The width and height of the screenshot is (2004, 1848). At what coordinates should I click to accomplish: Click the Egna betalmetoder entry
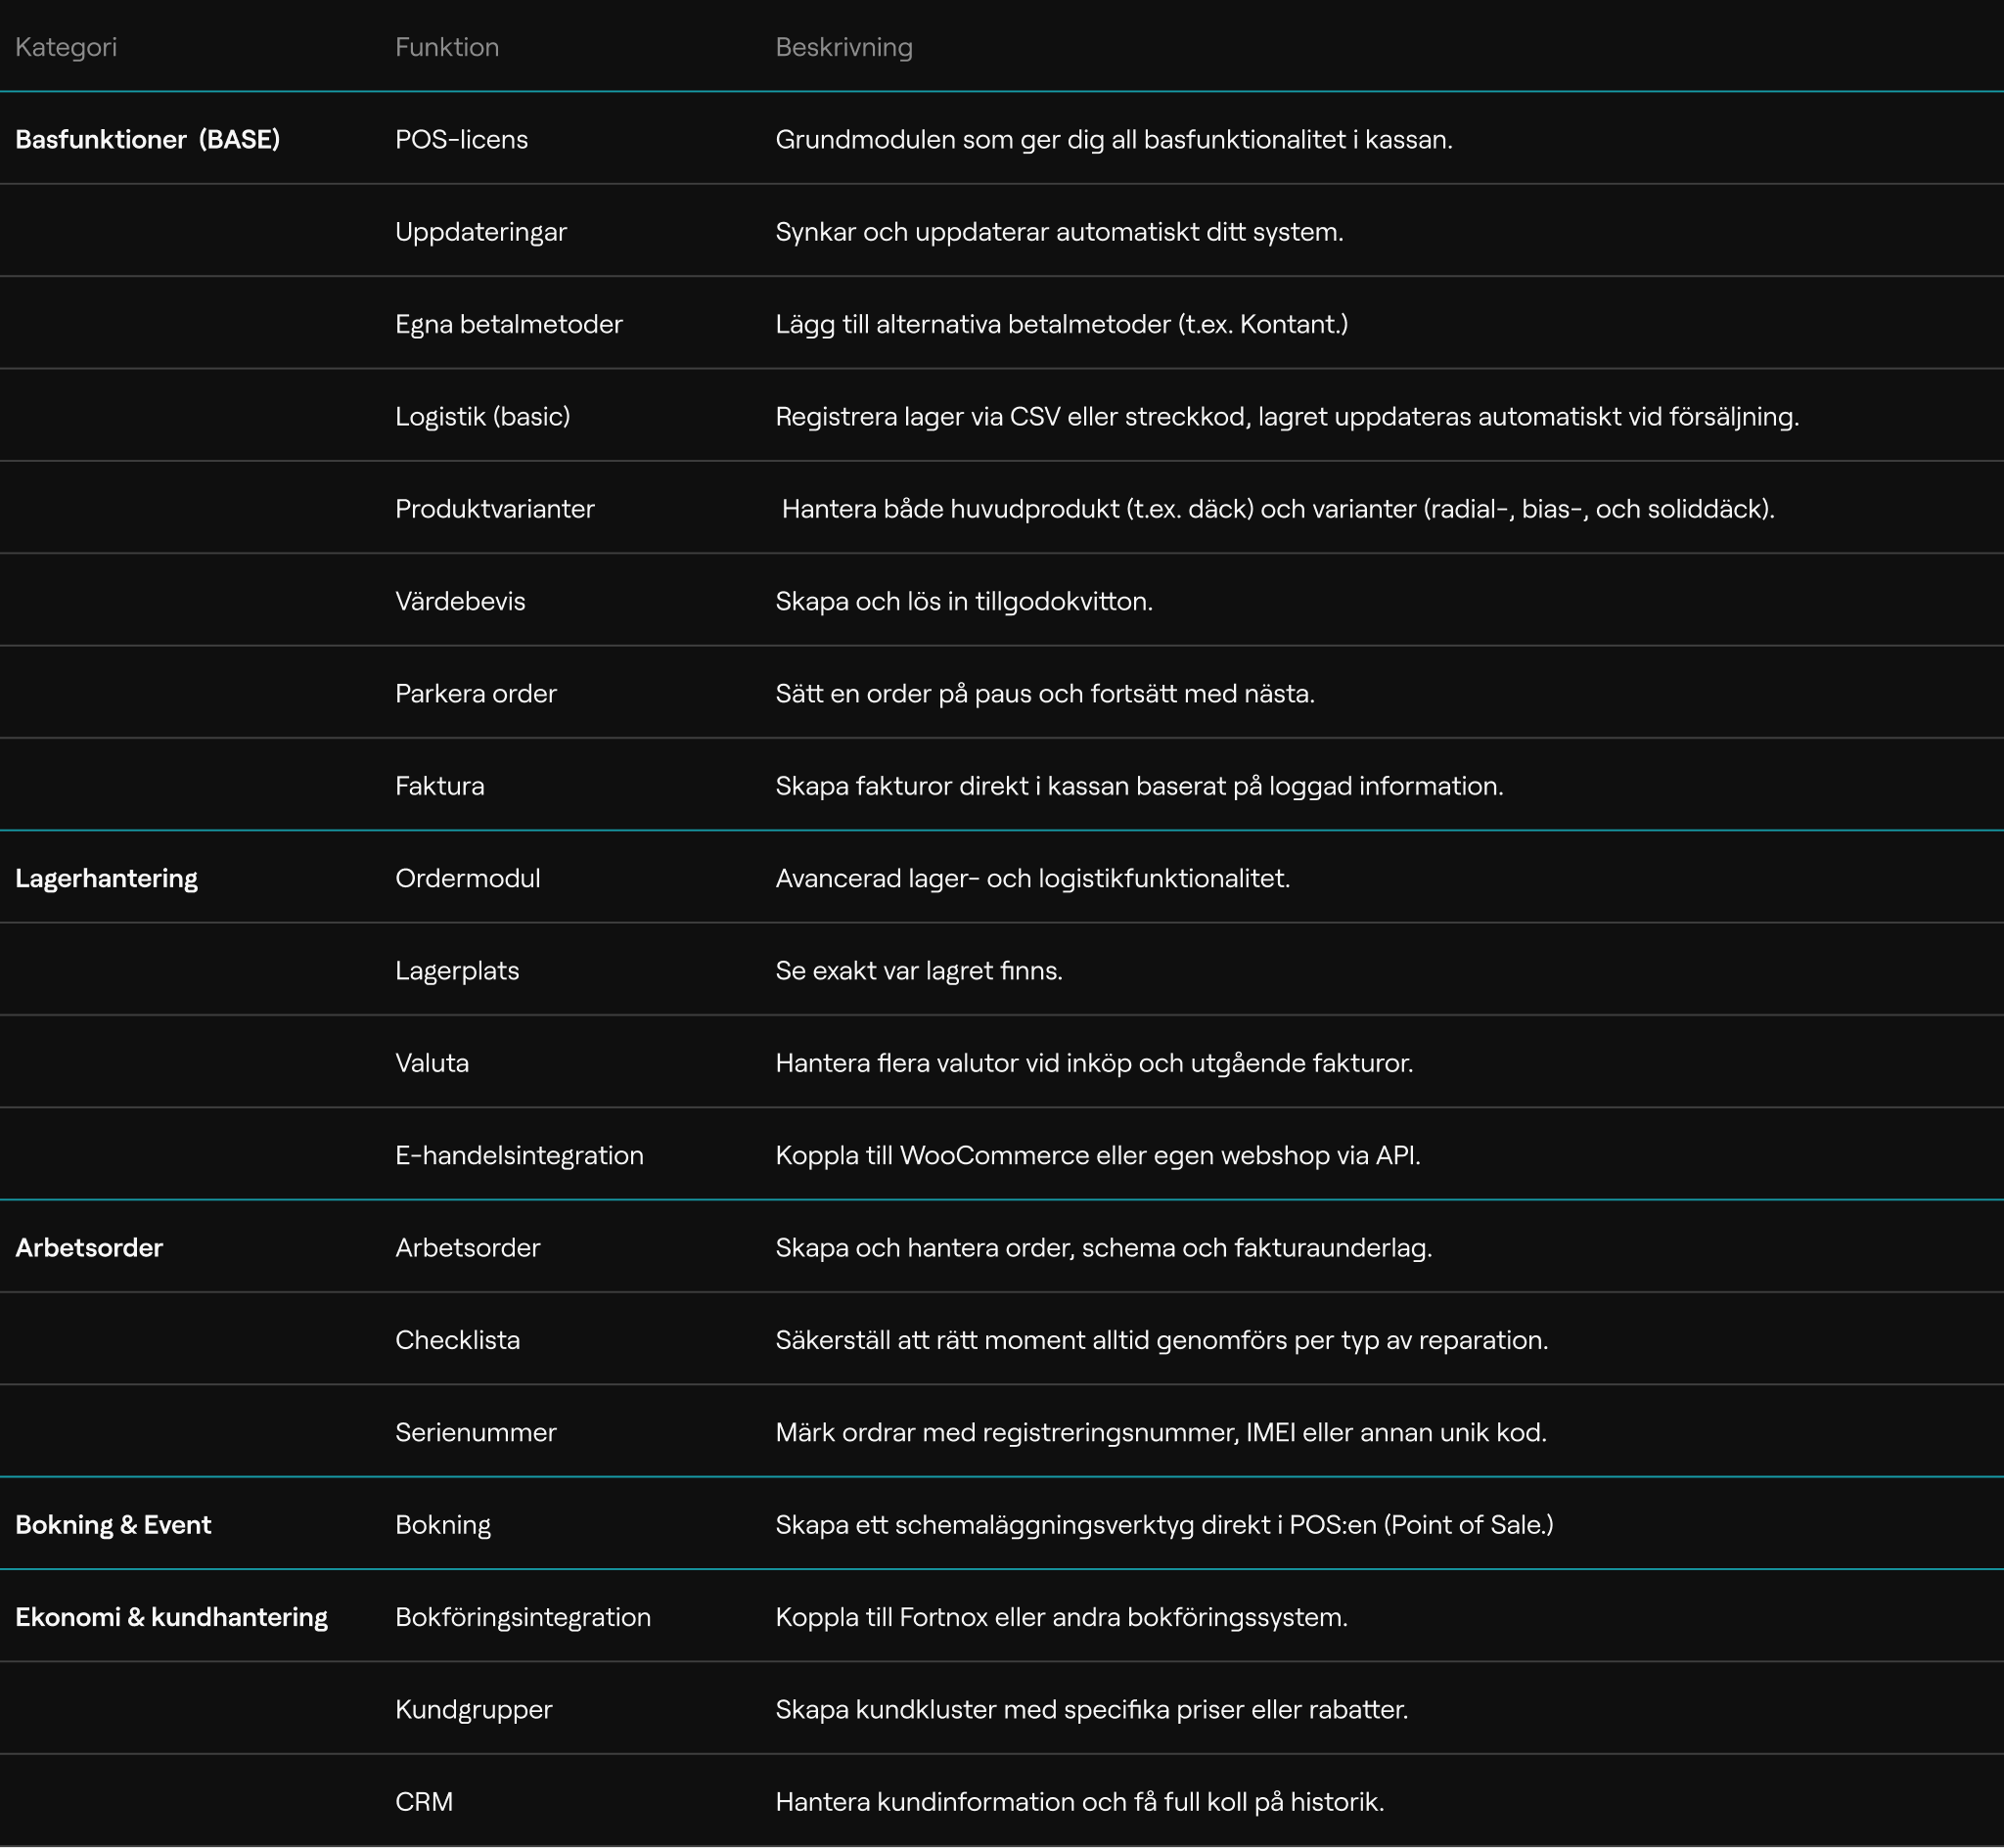coord(508,324)
